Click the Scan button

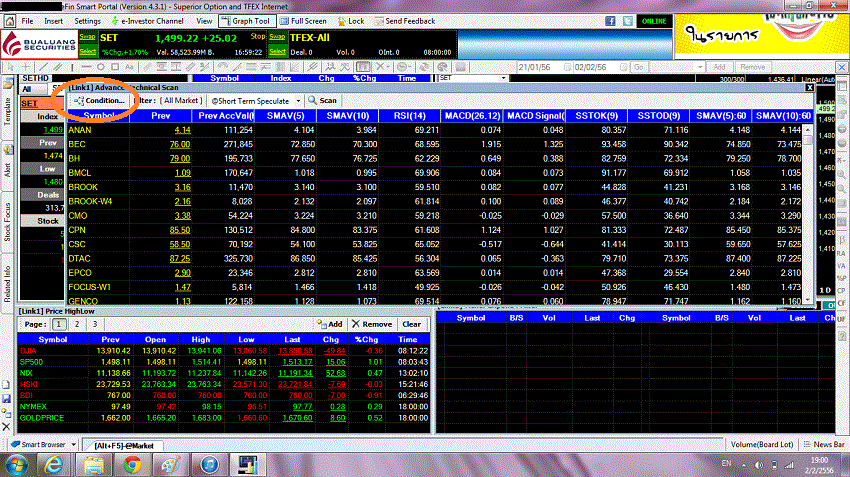click(323, 101)
